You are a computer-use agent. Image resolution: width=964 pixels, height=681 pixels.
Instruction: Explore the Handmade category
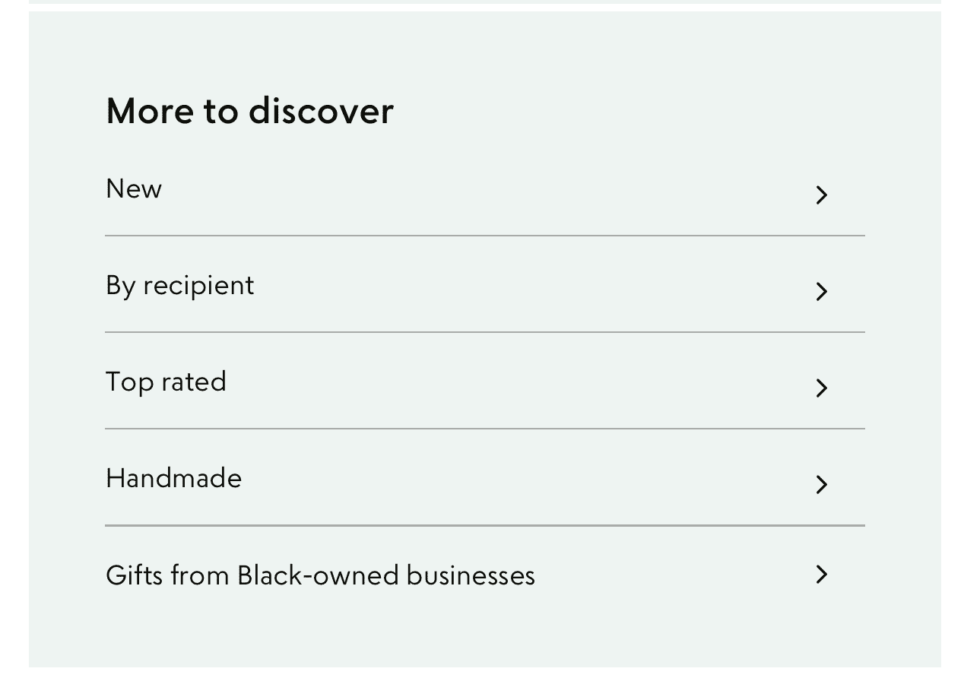pyautogui.click(x=173, y=478)
